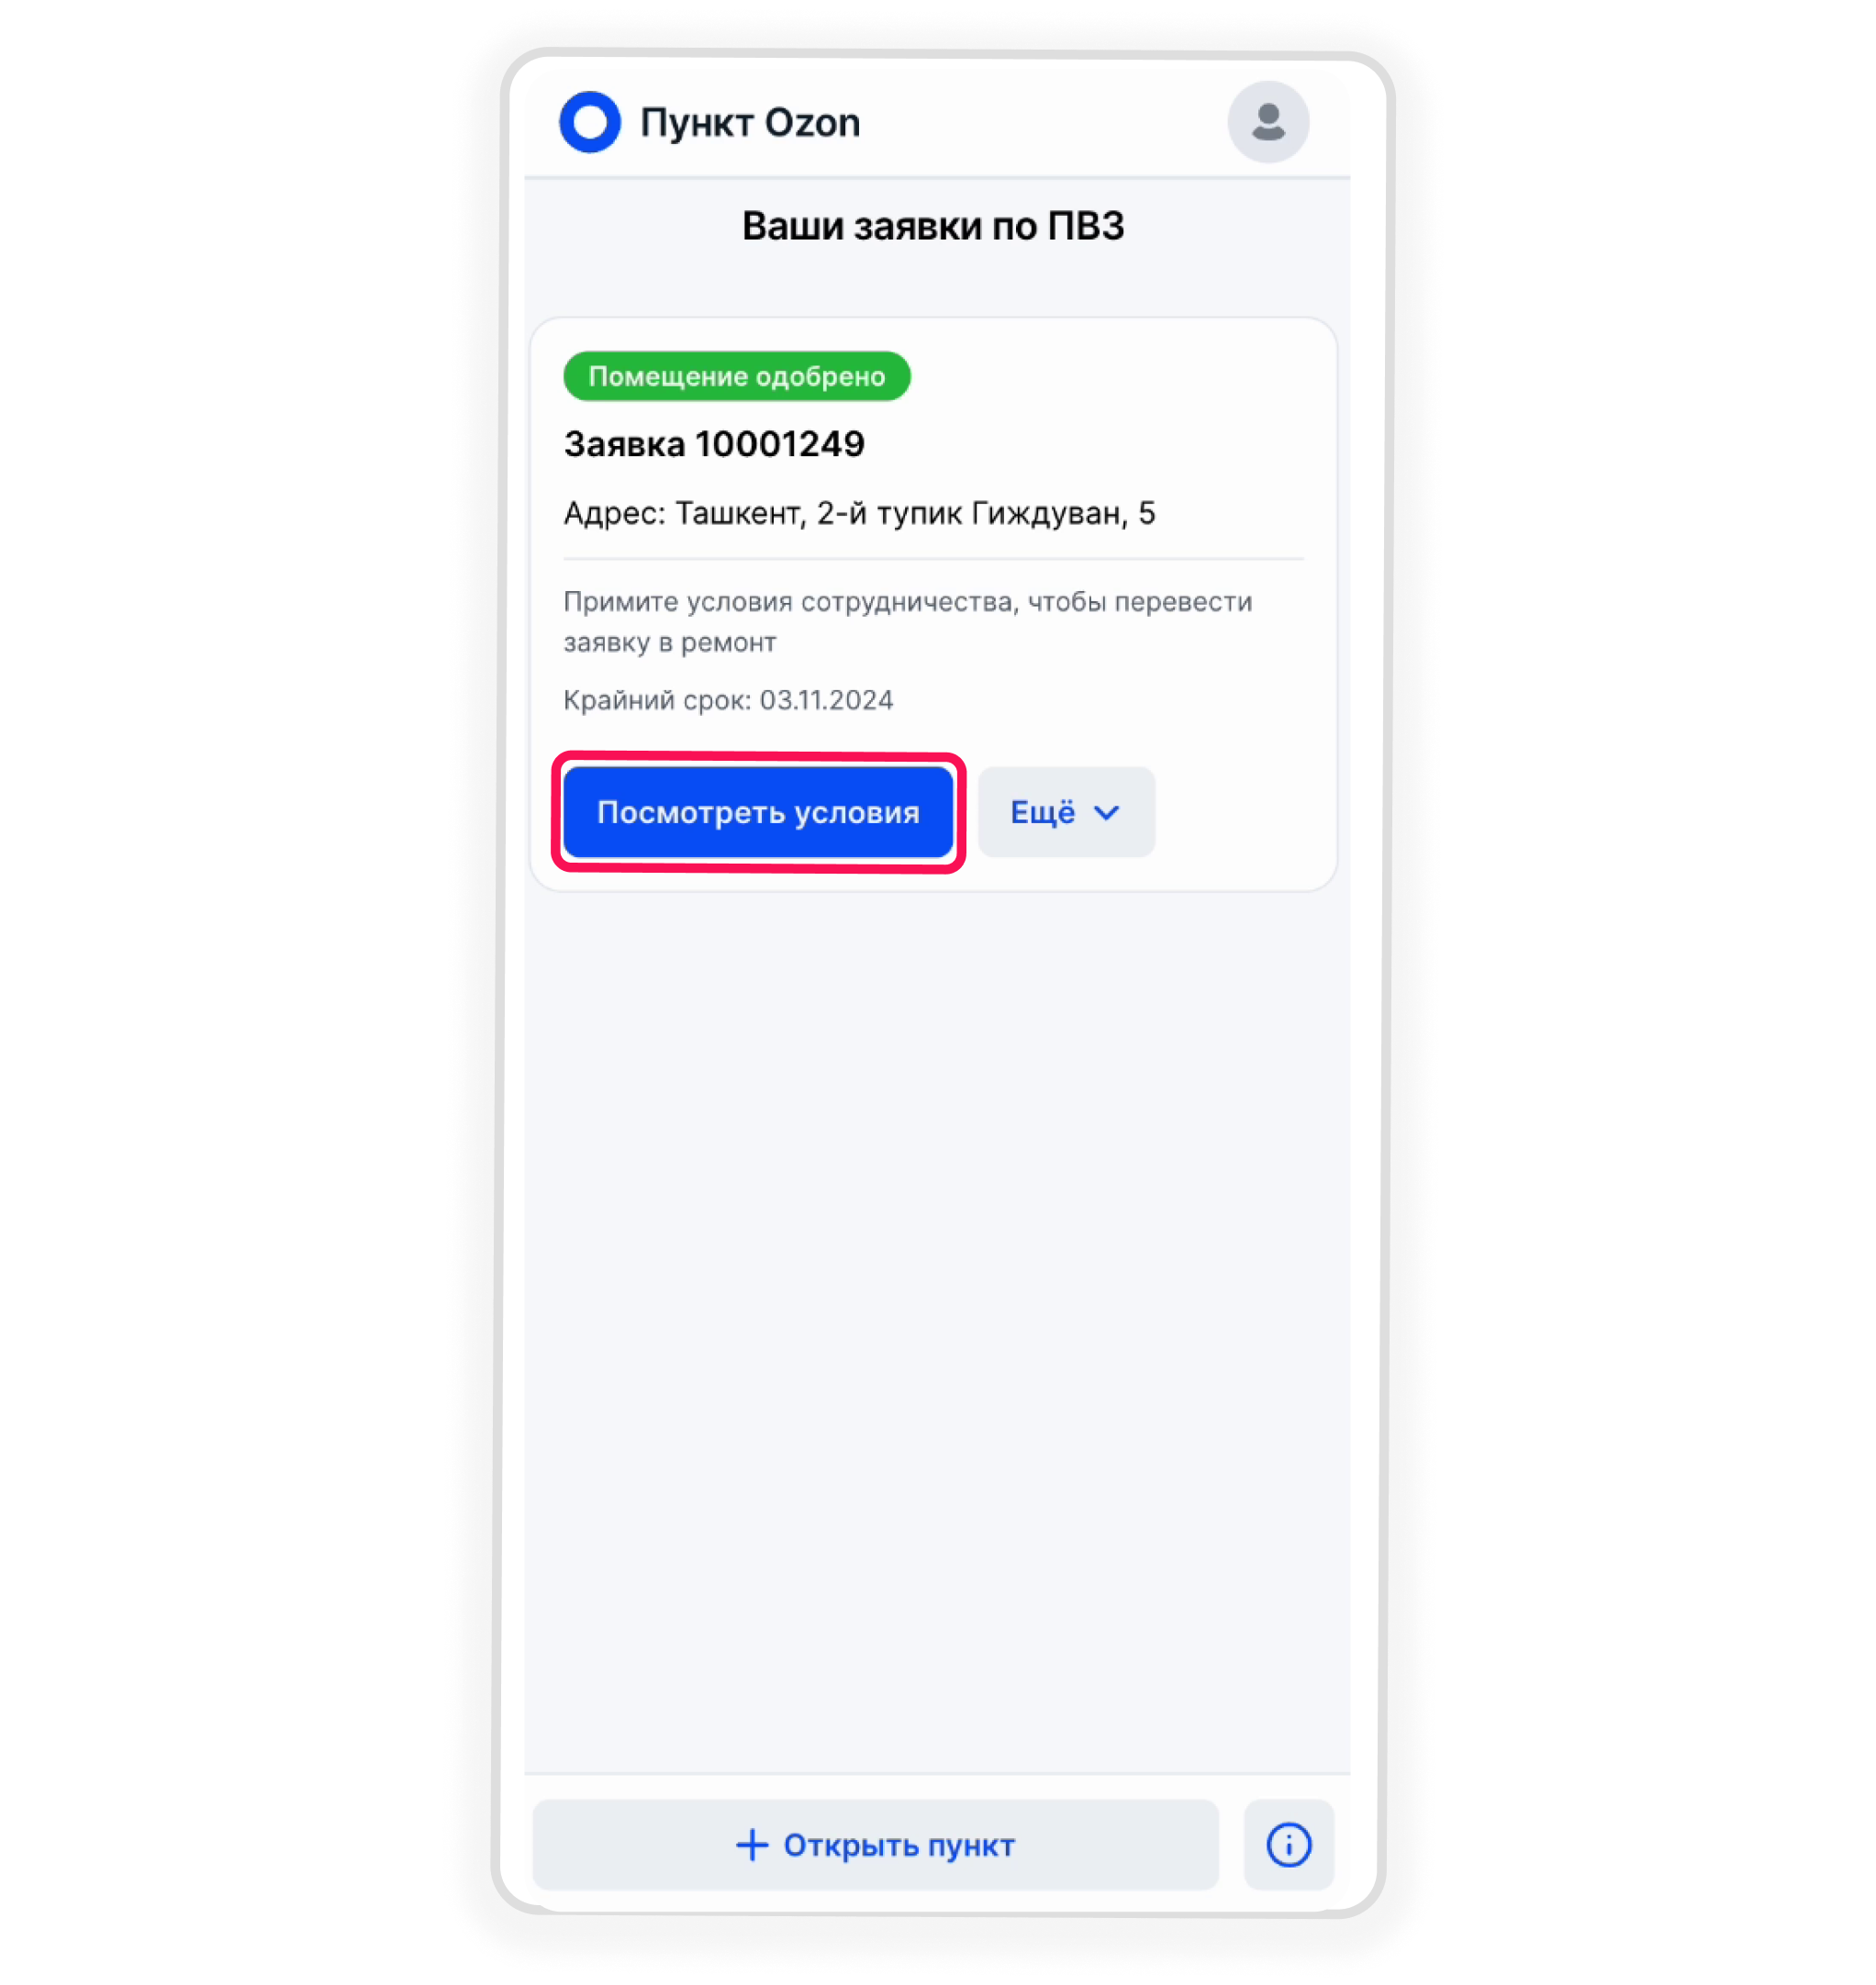Viewport: 1876px width, 1985px height.
Task: Click the blue Ozon logo circle
Action: [x=589, y=122]
